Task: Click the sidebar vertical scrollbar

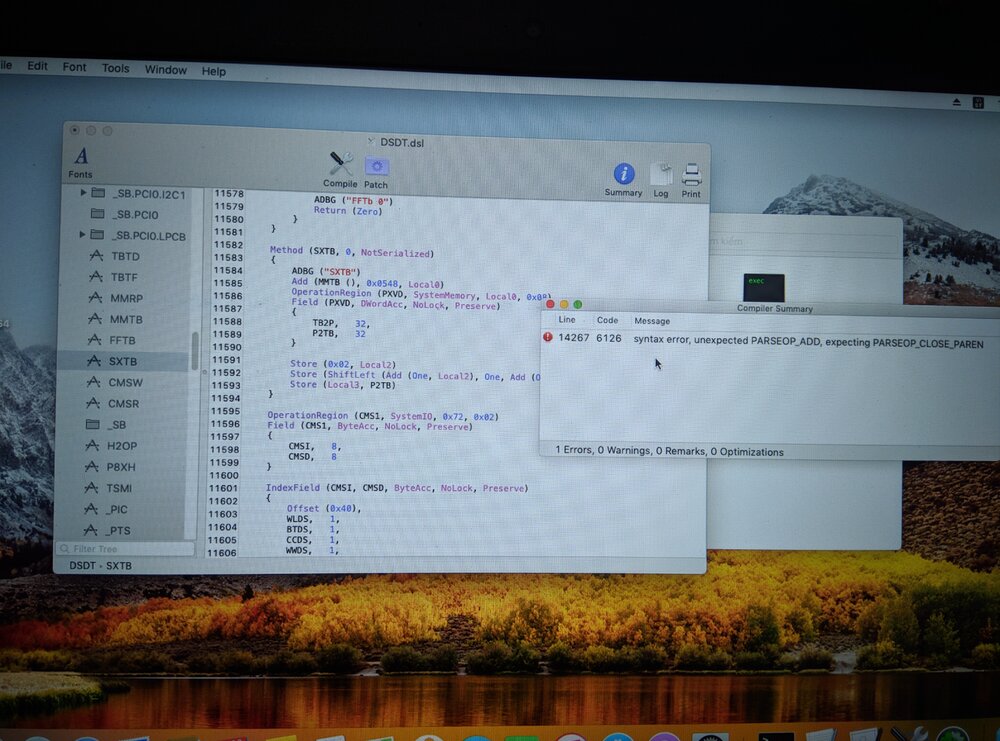Action: [x=195, y=350]
